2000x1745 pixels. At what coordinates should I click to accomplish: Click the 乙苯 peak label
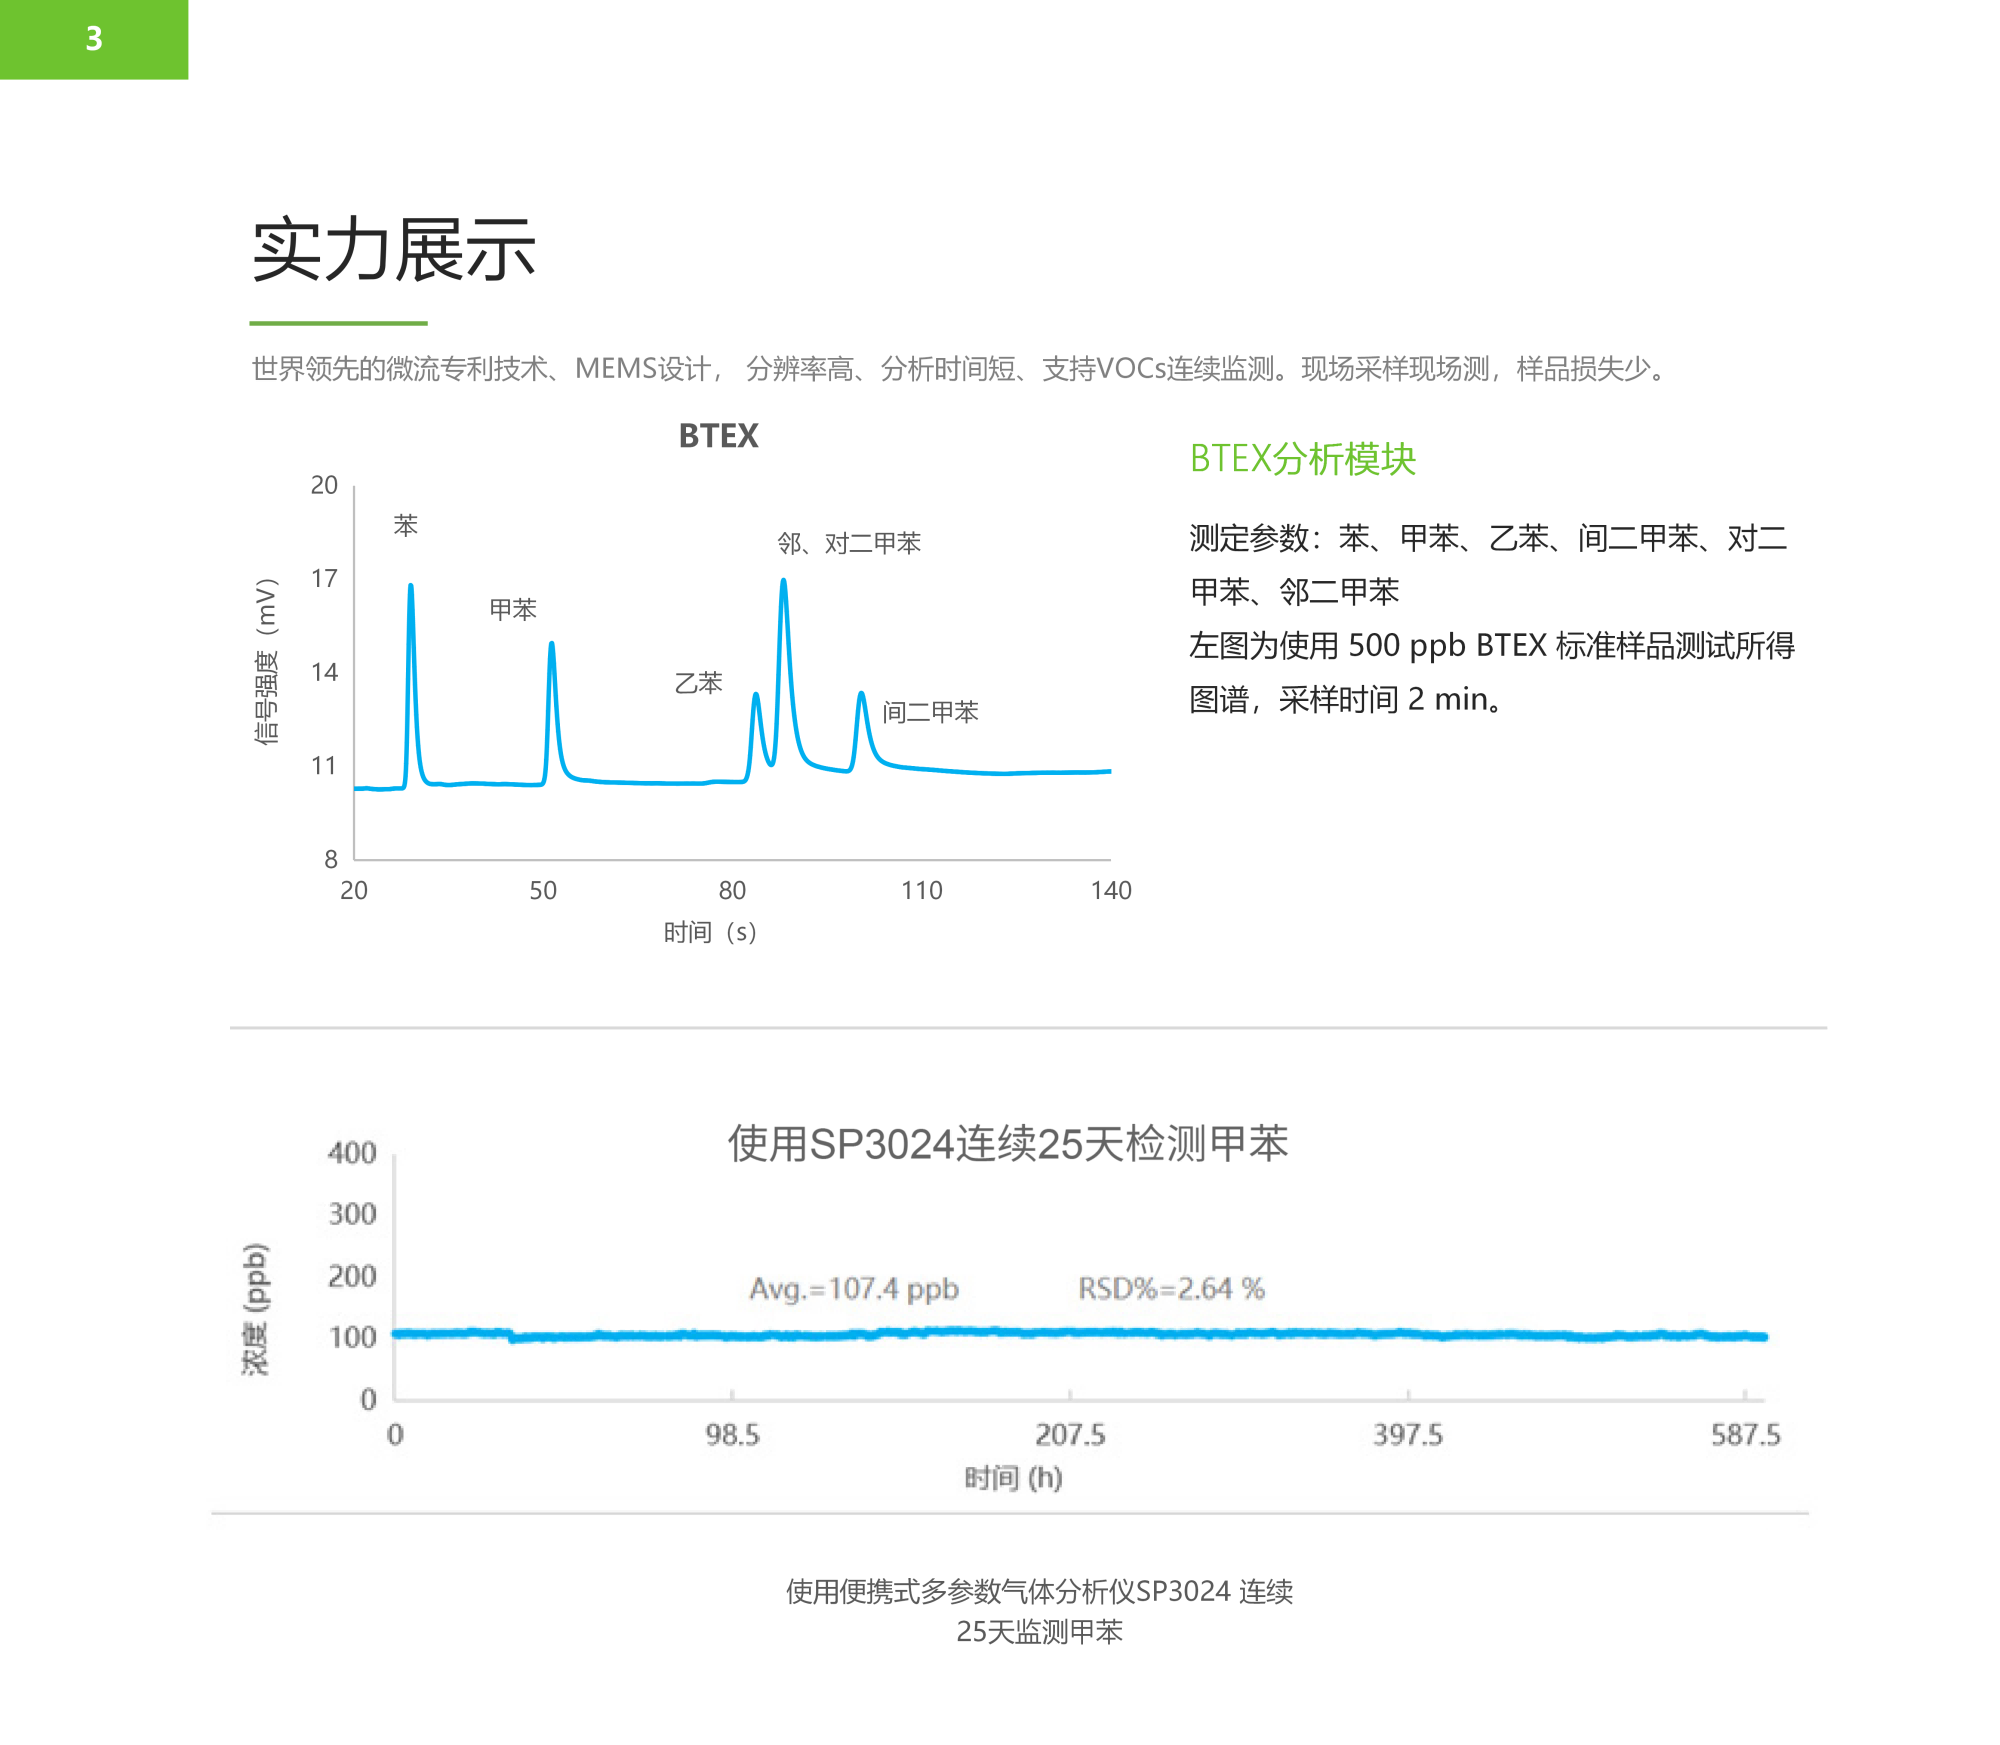[698, 683]
